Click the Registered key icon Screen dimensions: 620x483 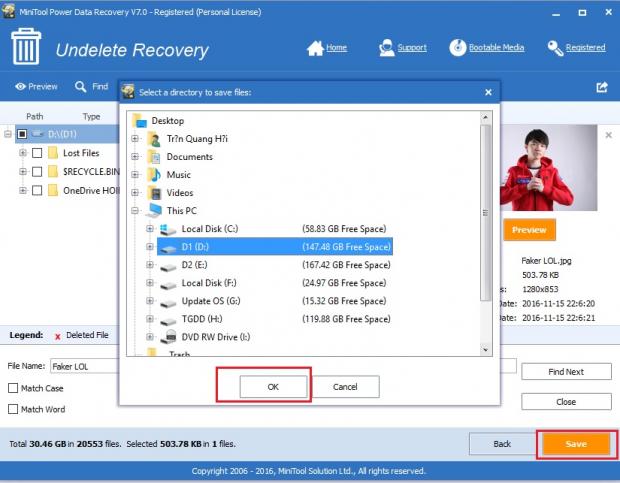point(555,47)
